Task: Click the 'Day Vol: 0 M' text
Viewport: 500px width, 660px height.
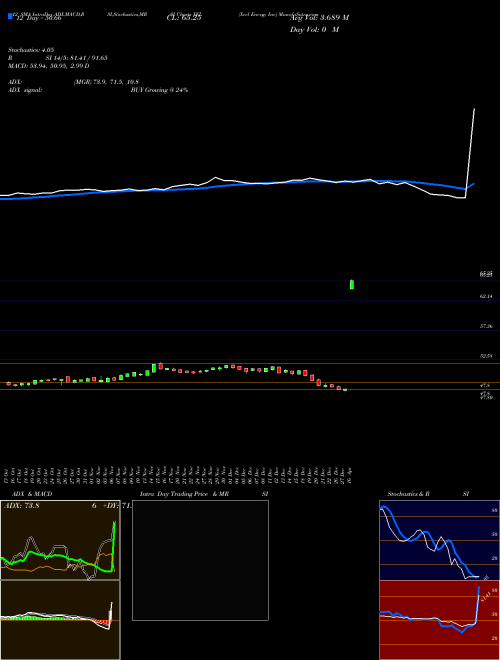Action: [314, 30]
